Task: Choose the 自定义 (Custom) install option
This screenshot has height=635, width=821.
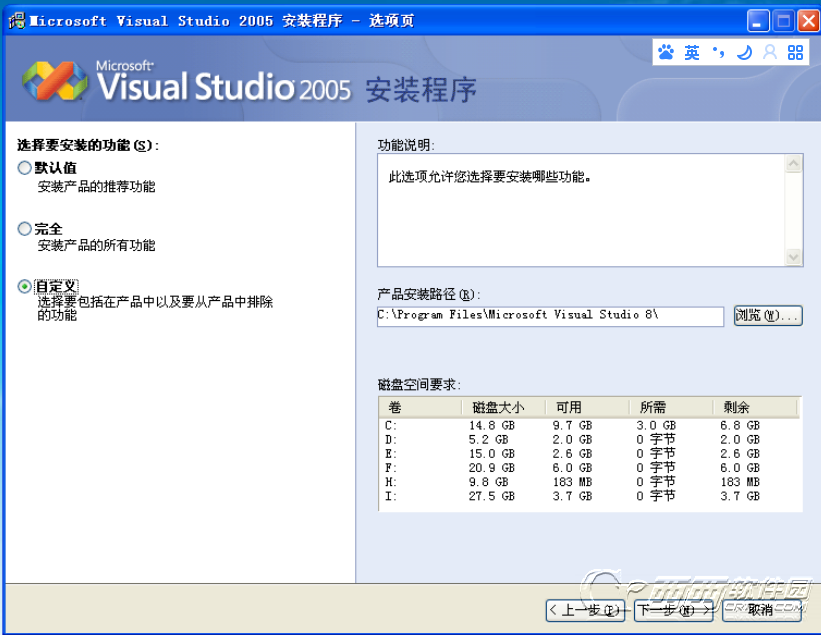Action: [25, 286]
